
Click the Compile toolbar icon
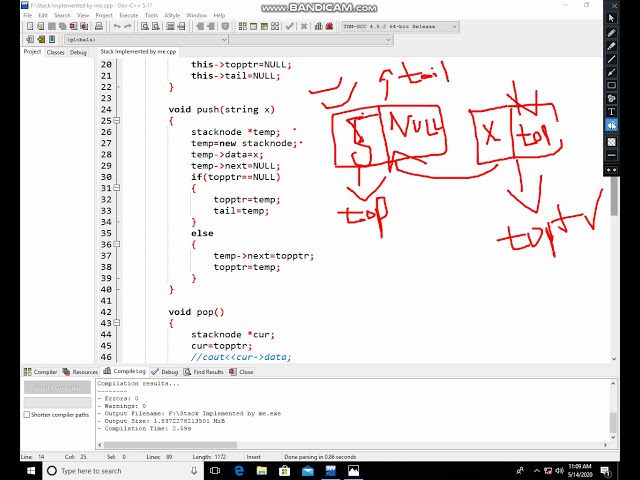[242, 27]
